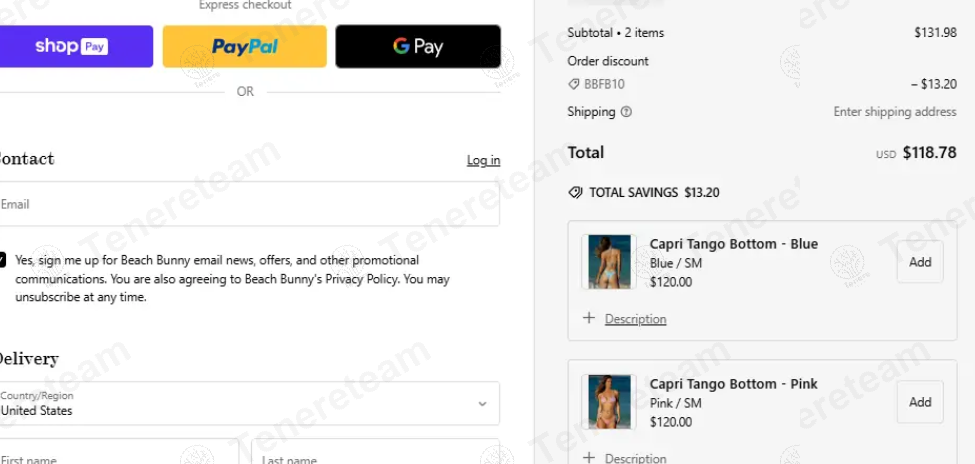Check out with Google Pay
The width and height of the screenshot is (975, 464).
[418, 47]
